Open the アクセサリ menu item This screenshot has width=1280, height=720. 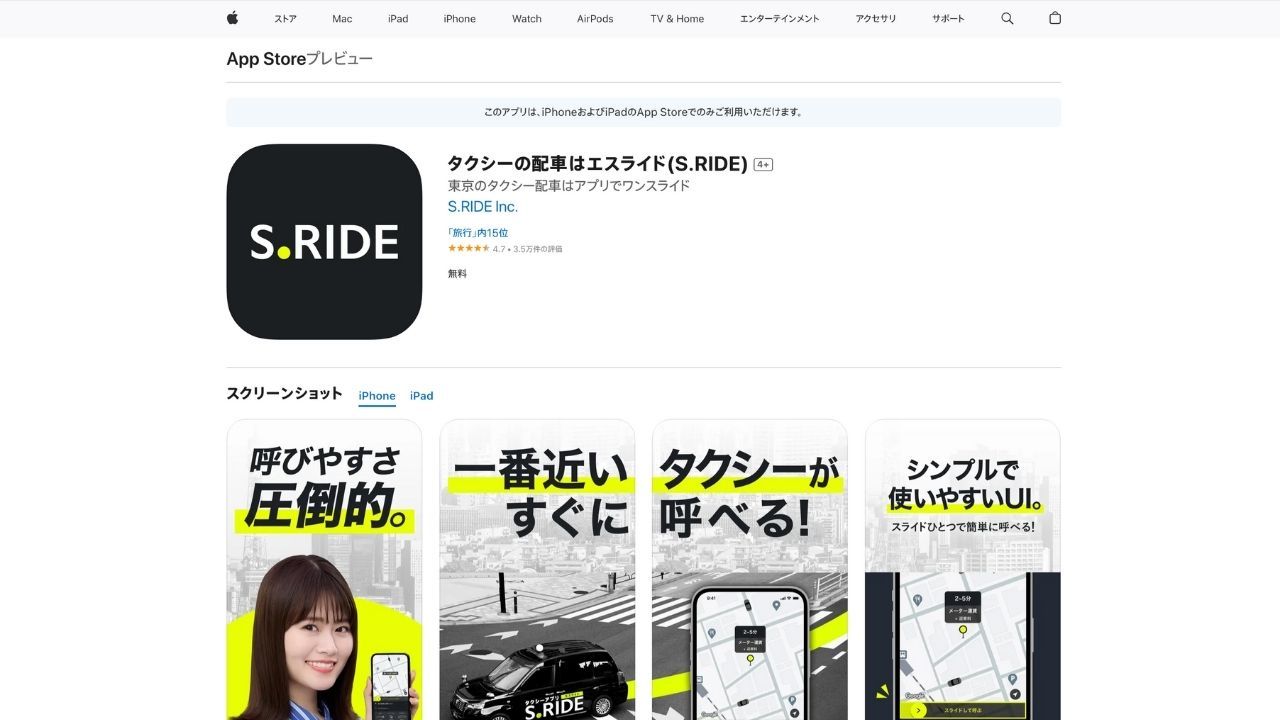click(876, 19)
